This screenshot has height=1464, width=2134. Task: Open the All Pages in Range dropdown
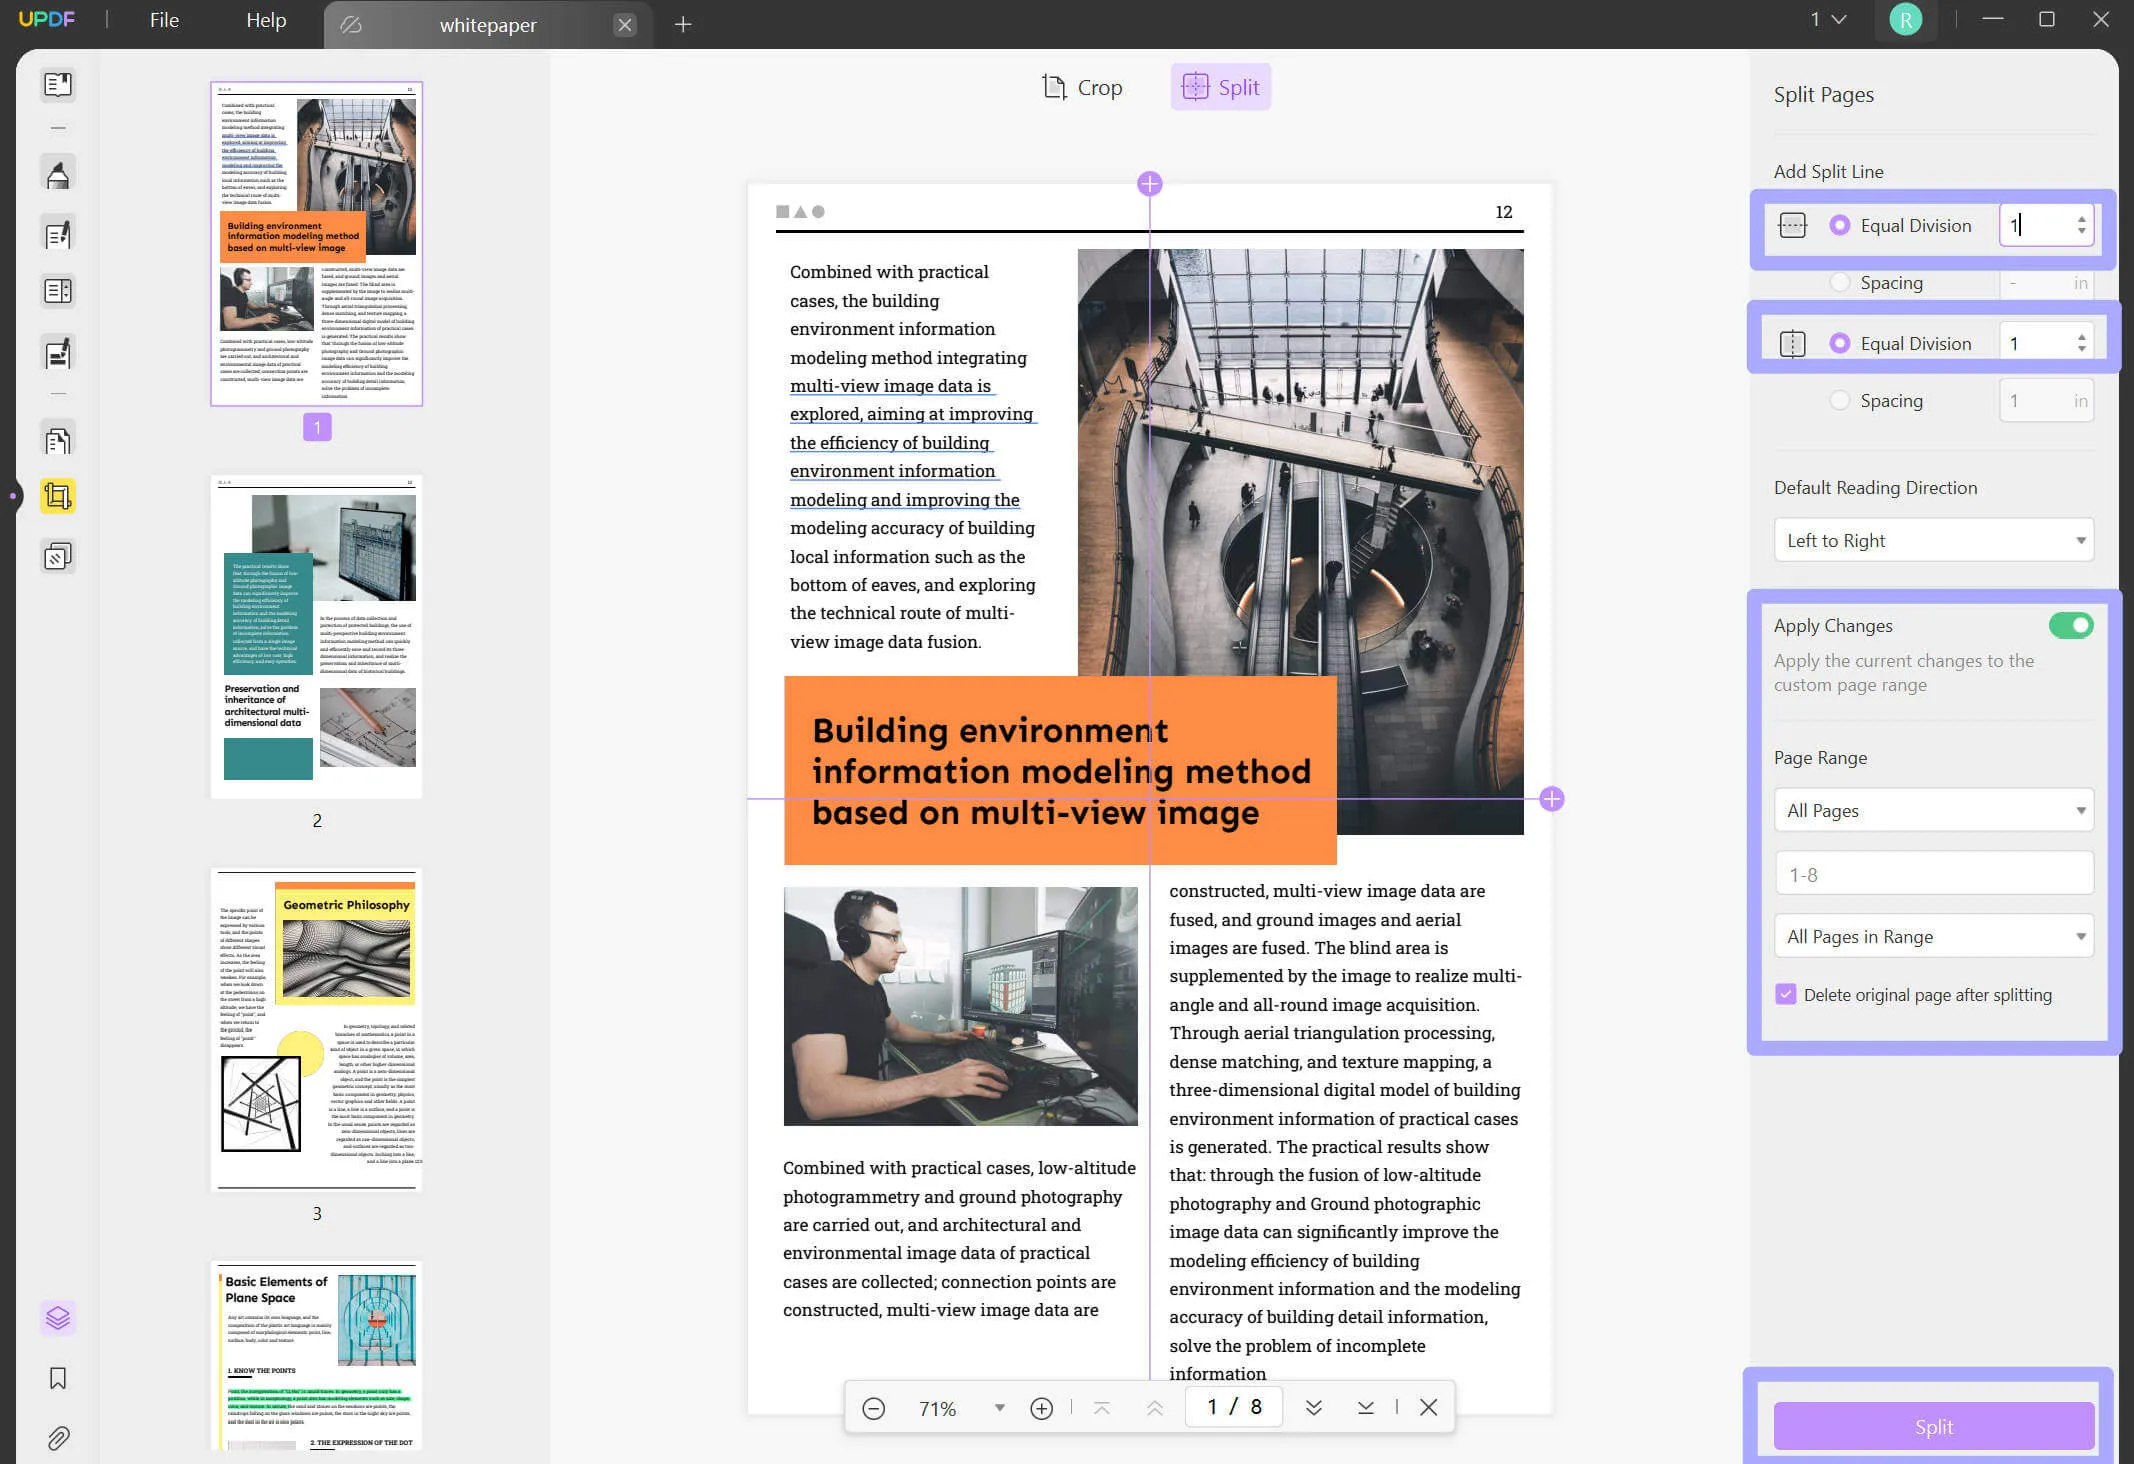coord(1935,935)
